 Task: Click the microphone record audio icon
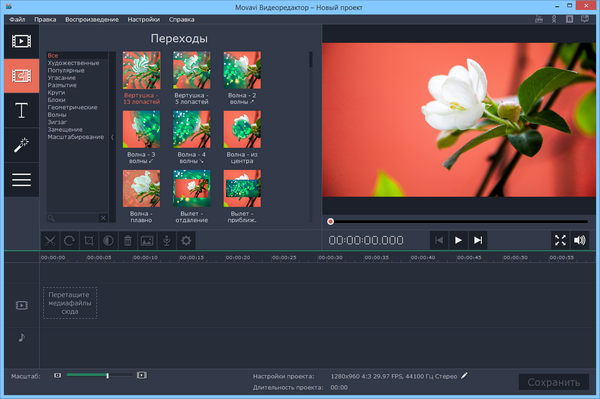coord(167,241)
